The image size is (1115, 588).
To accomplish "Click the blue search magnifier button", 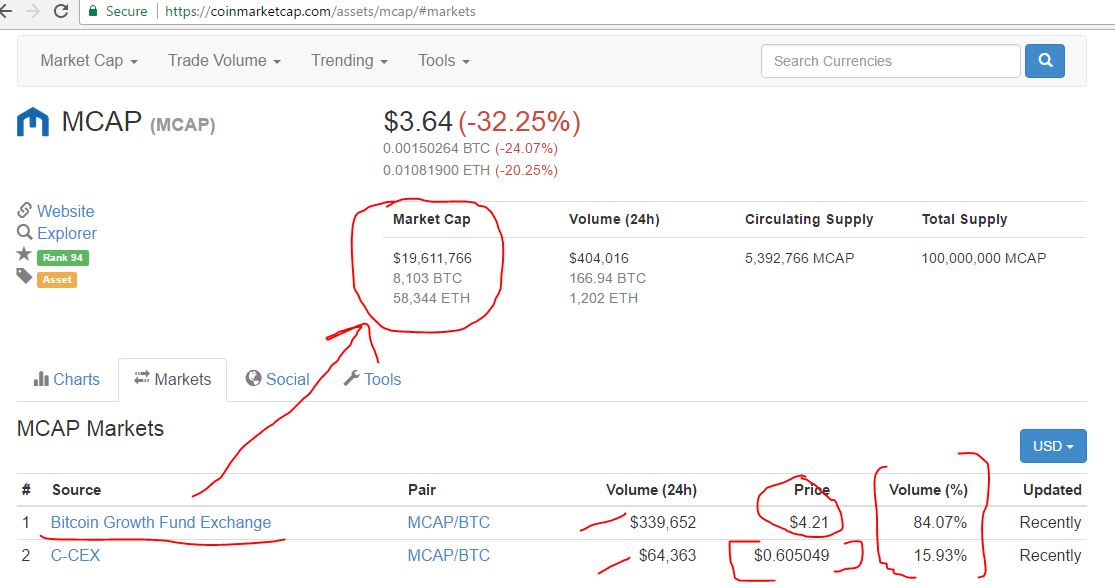I will (x=1045, y=61).
